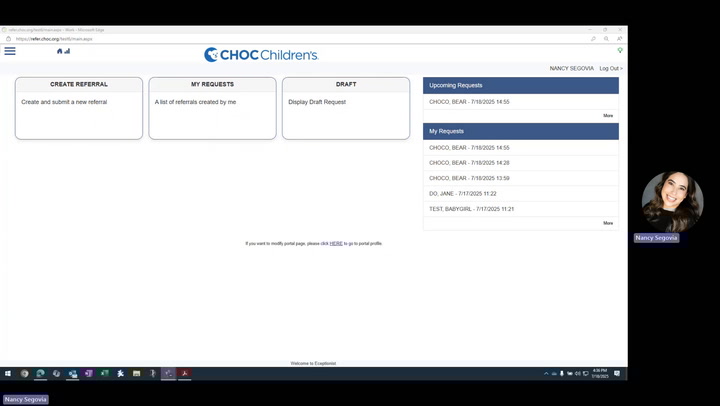This screenshot has width=720, height=406.
Task: Open Outlook from the taskbar
Action: (x=73, y=373)
